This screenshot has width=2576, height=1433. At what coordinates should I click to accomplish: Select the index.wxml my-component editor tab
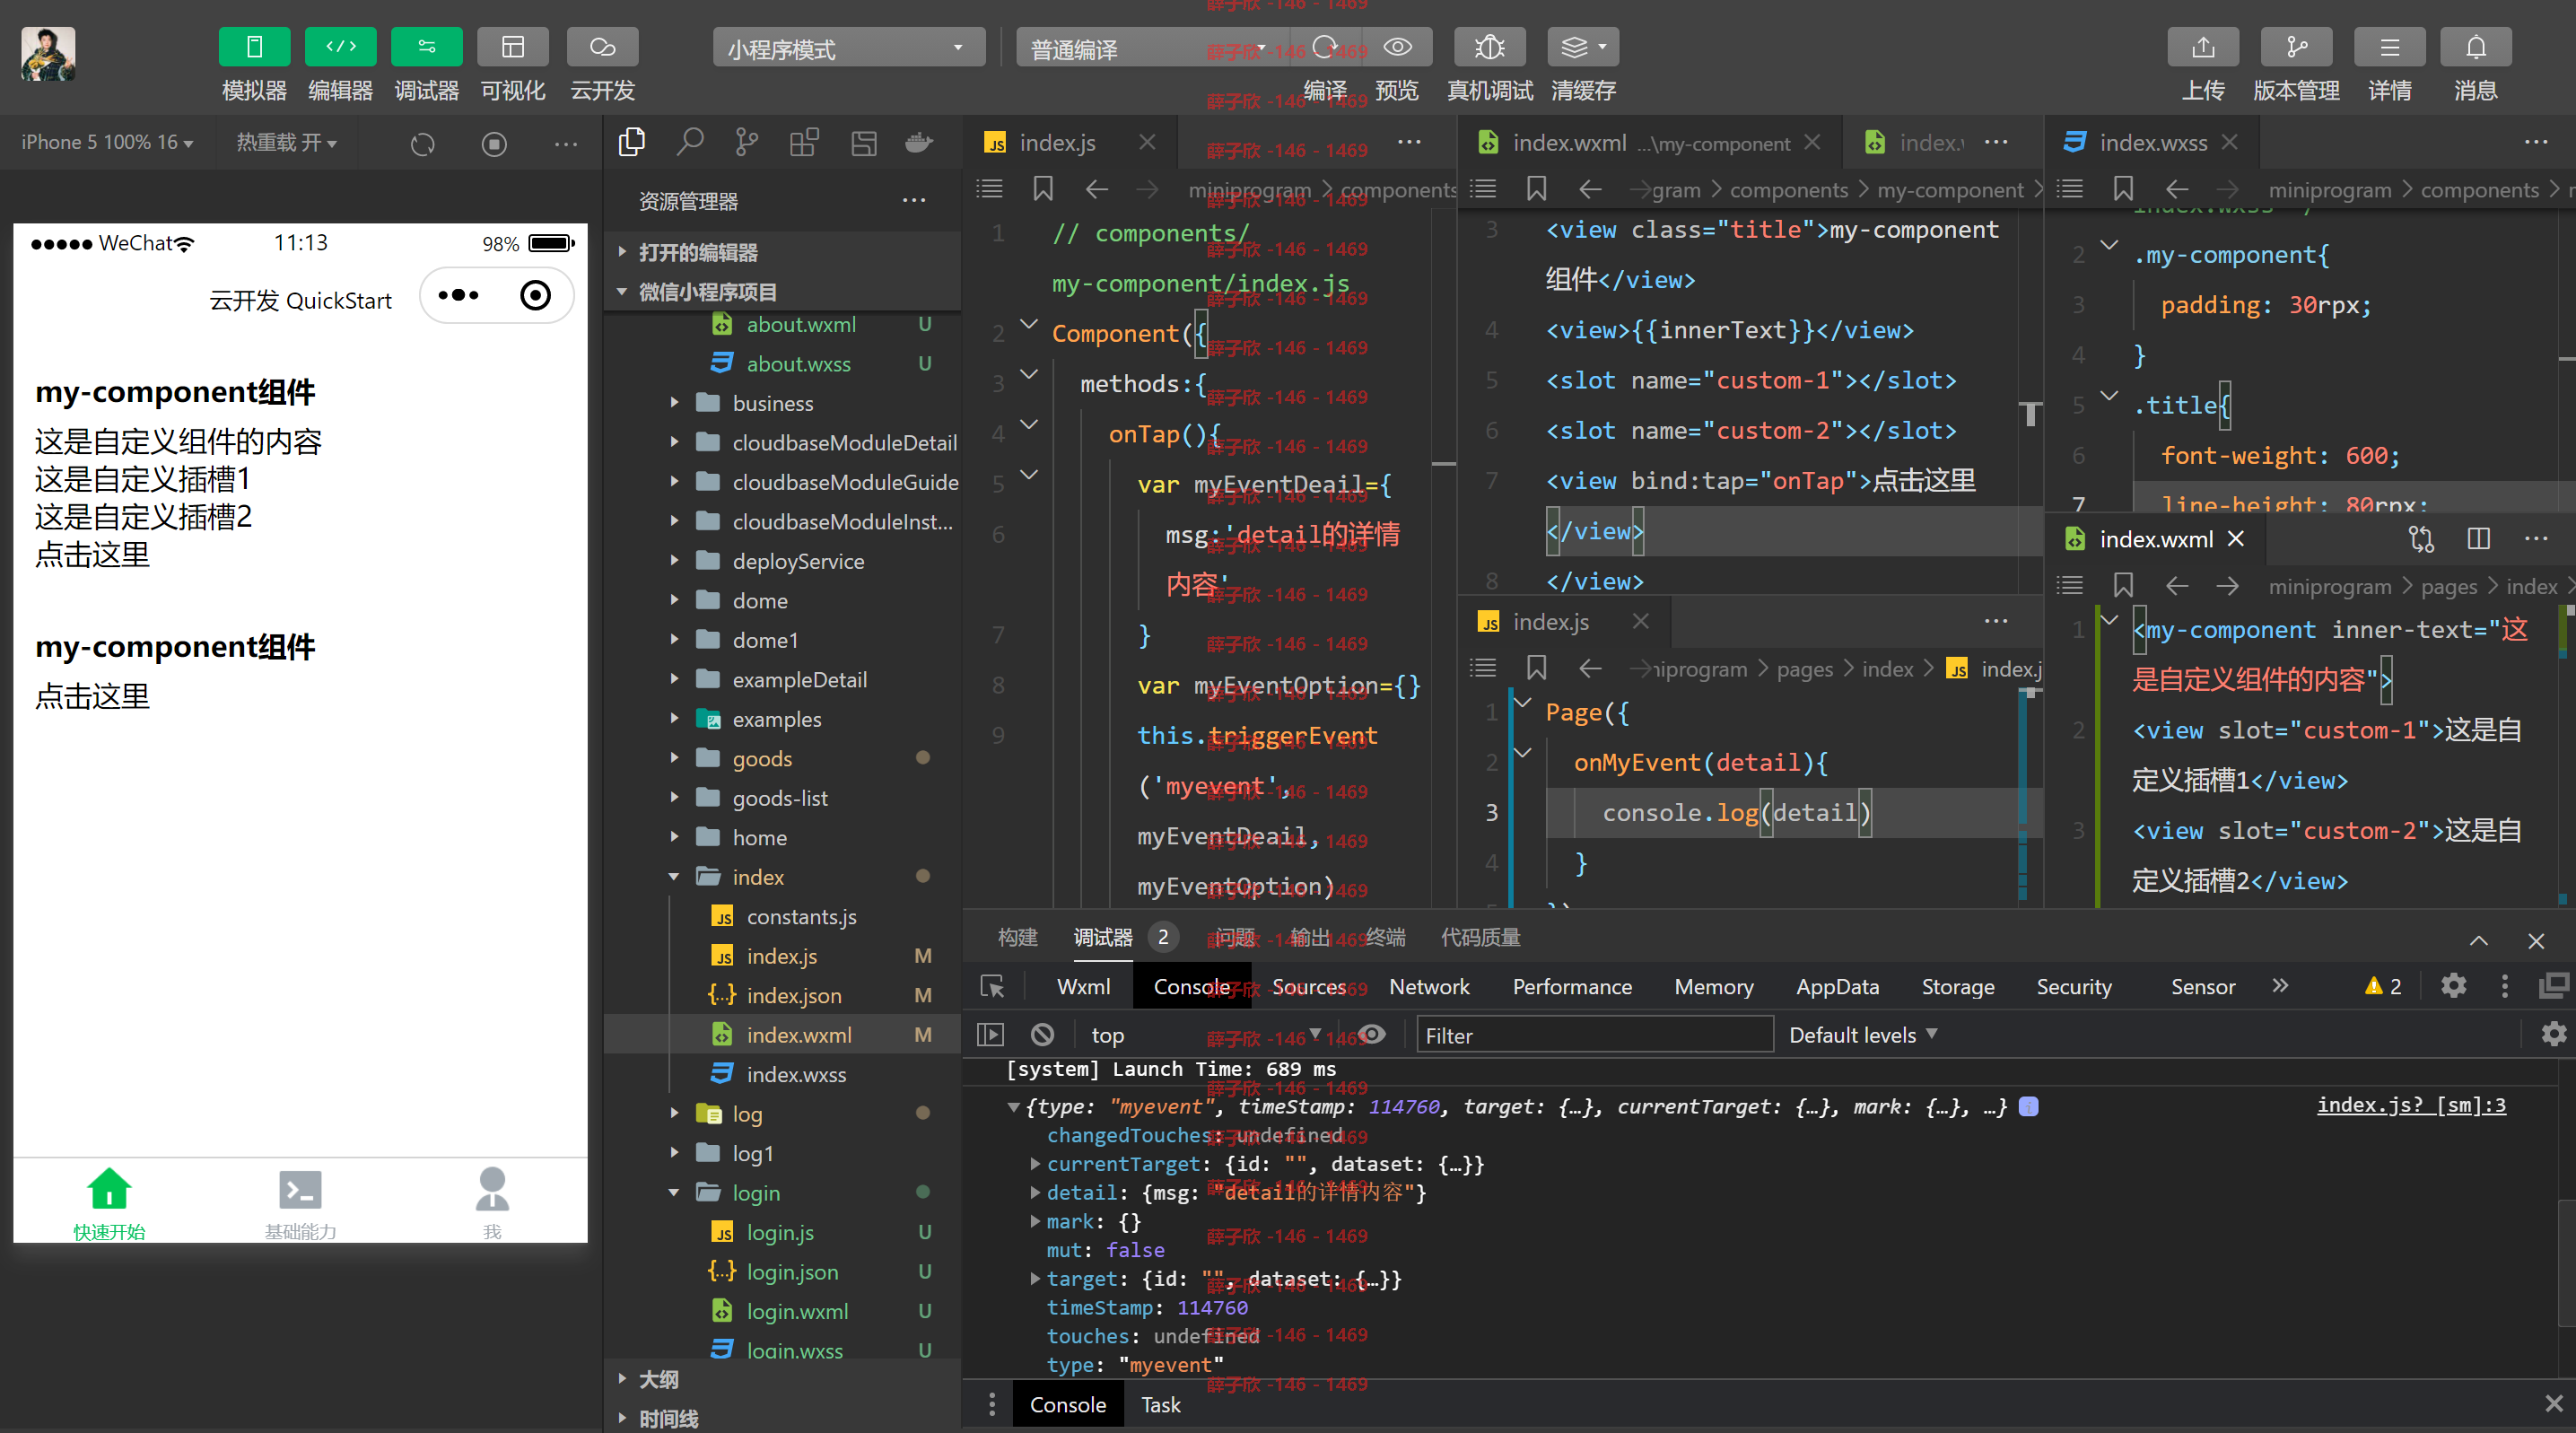click(1650, 143)
